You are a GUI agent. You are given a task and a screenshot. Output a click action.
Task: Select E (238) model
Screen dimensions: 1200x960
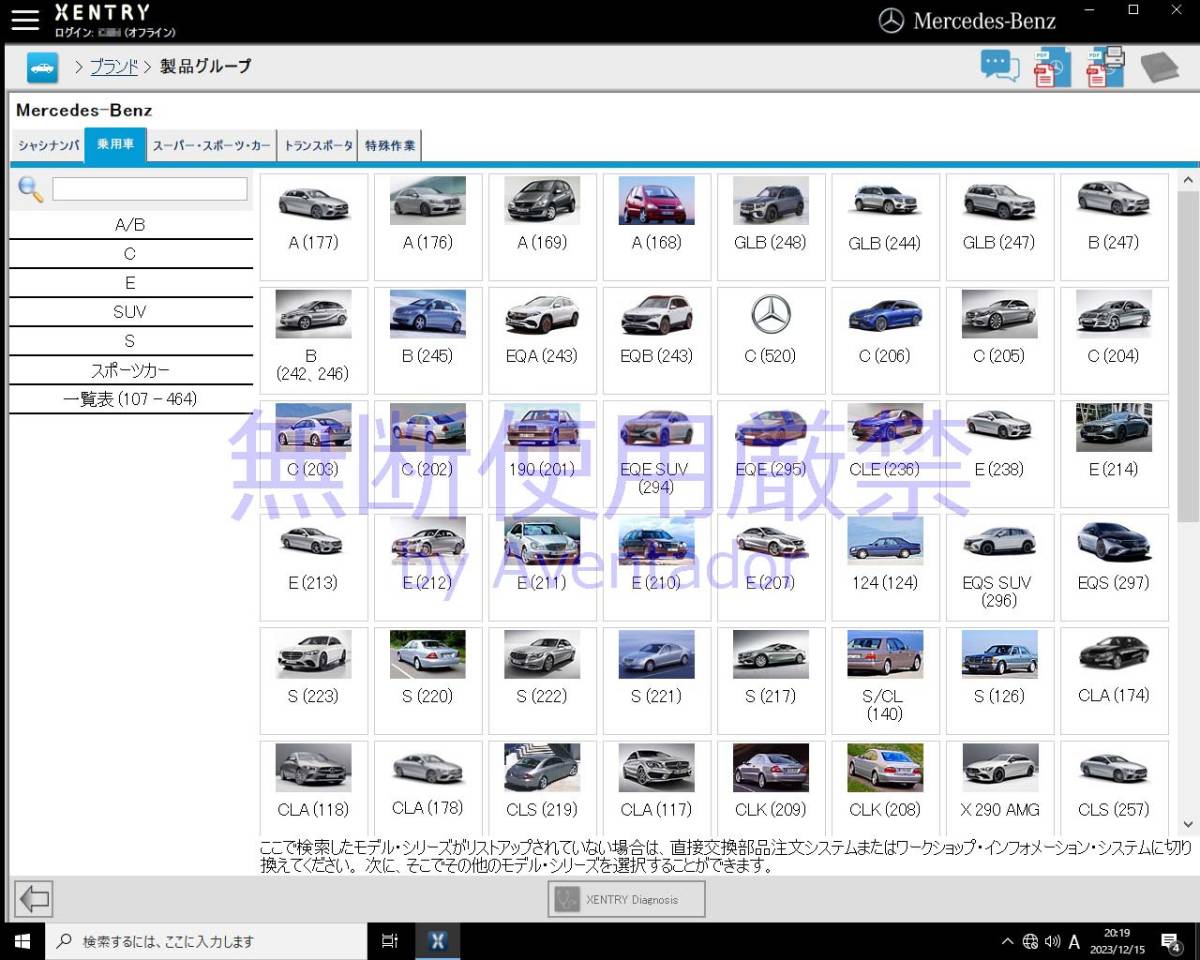[1000, 454]
